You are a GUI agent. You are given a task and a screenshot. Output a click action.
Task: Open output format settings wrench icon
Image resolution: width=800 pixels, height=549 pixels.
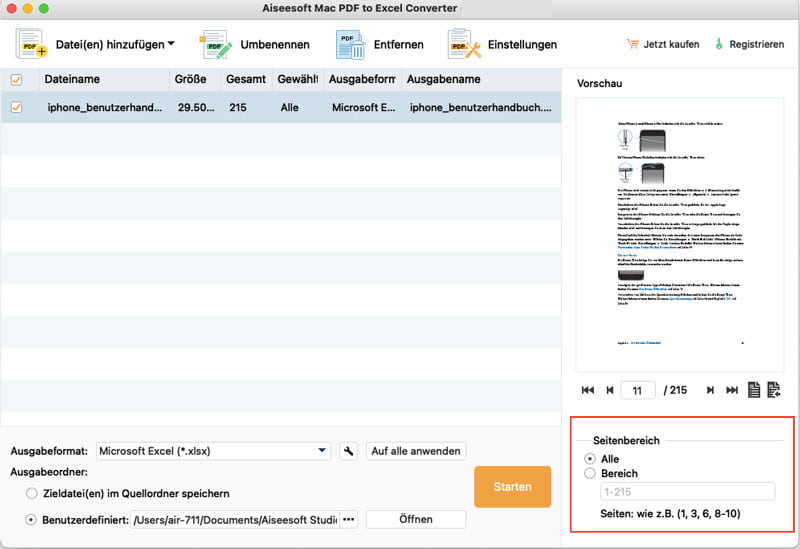[348, 450]
